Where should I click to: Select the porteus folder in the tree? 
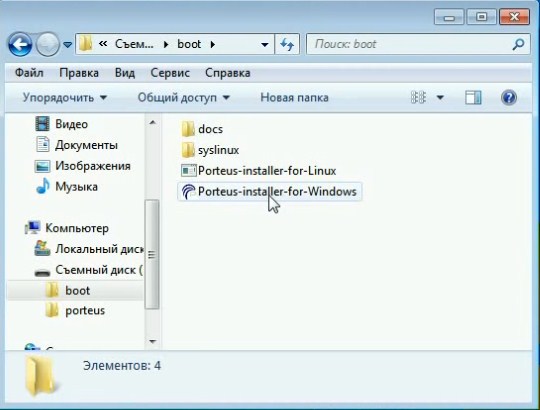[85, 311]
